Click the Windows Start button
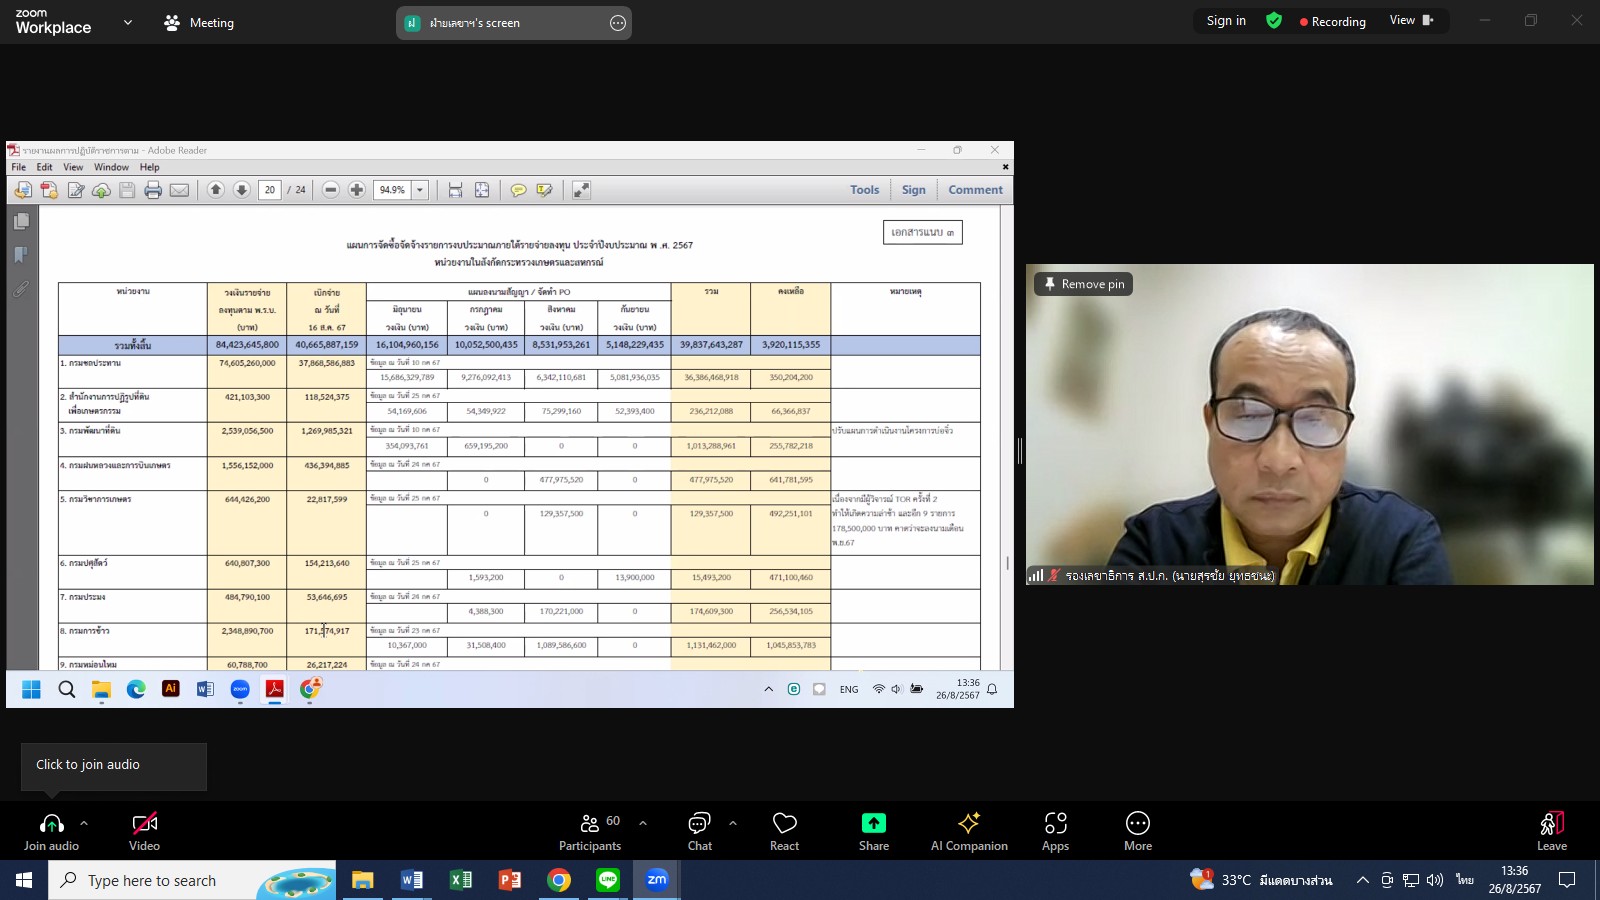1600x900 pixels. pyautogui.click(x=24, y=880)
